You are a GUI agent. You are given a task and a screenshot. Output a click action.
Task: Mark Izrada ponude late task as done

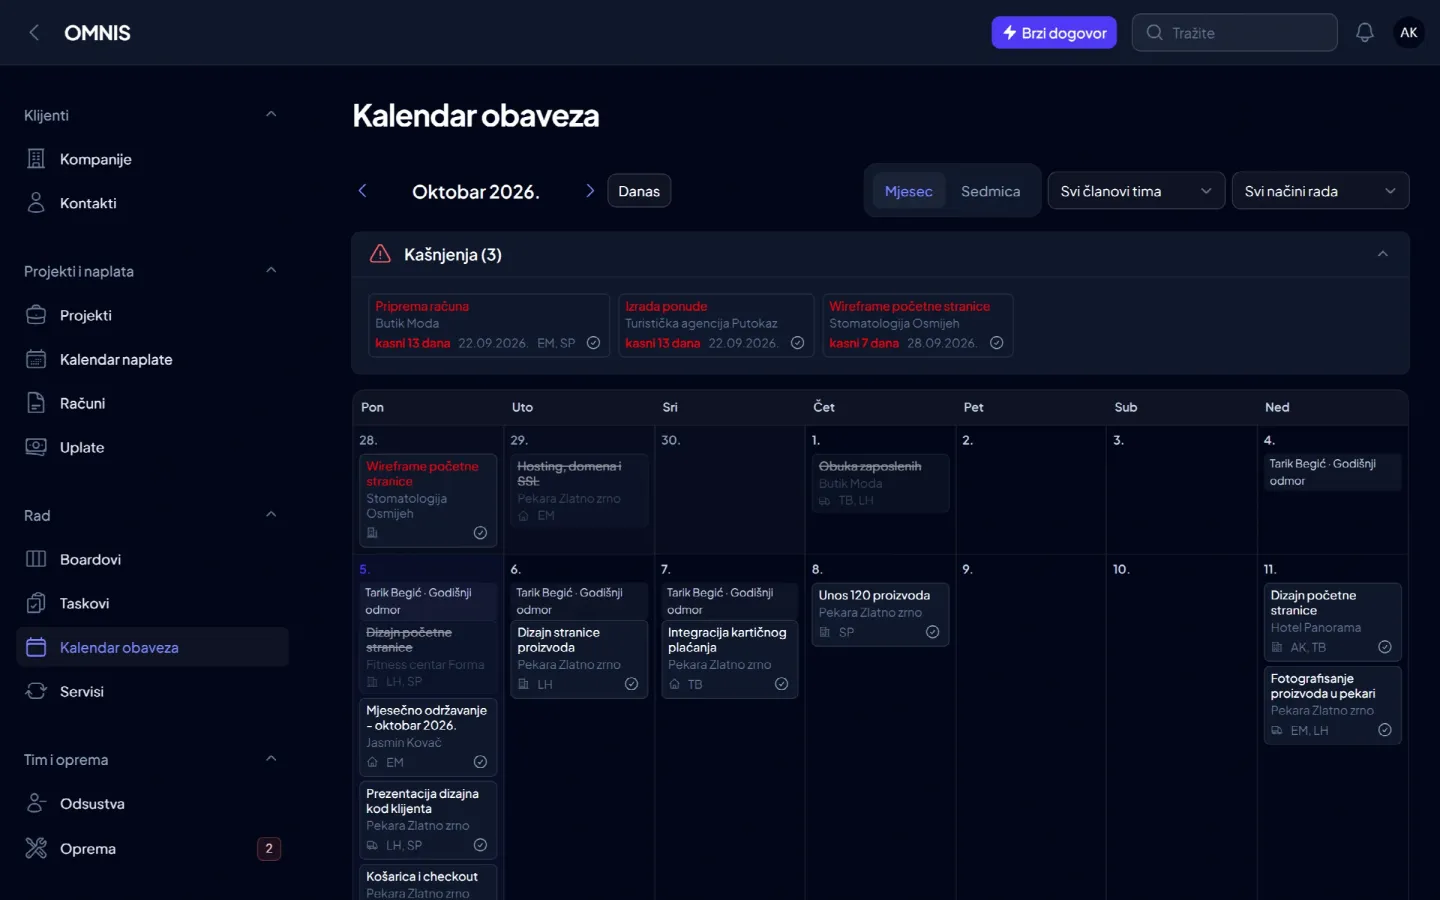(x=797, y=343)
